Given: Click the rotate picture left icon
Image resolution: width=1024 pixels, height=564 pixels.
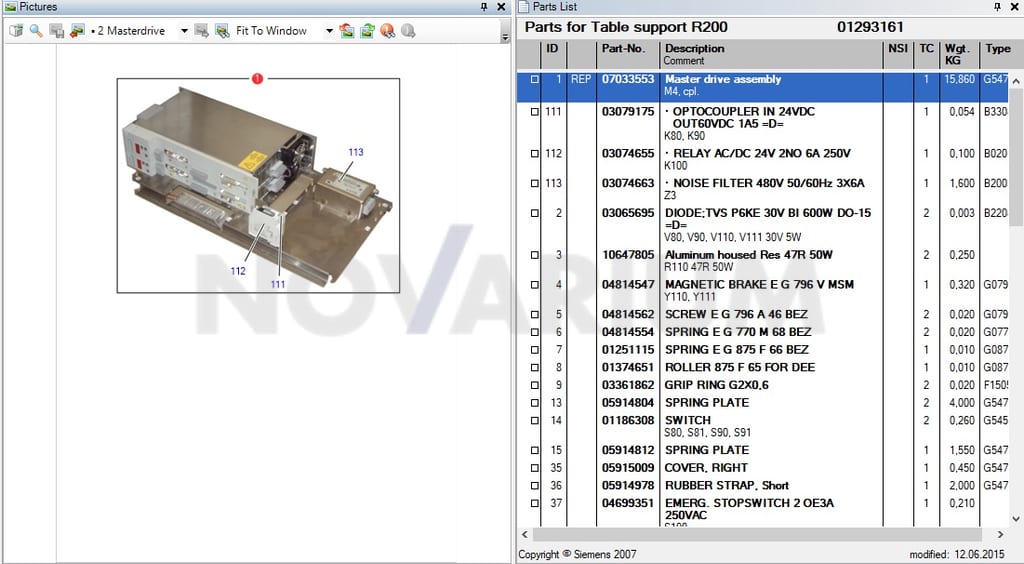Looking at the screenshot, I should coord(347,31).
